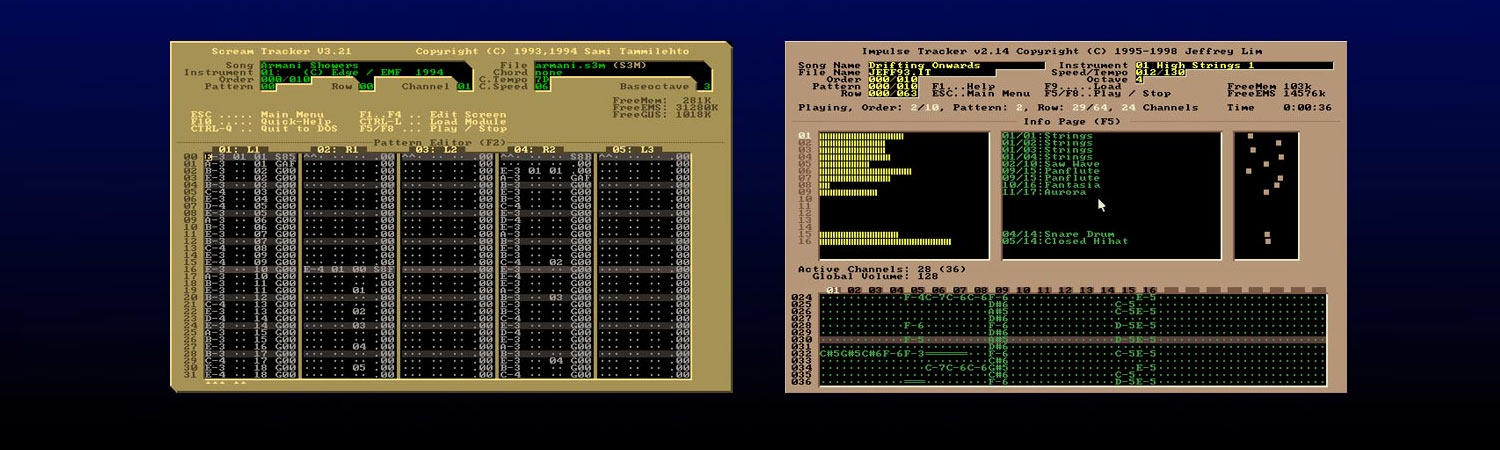Select sample entry '05/14:Closed Hihat'

coord(1065,241)
